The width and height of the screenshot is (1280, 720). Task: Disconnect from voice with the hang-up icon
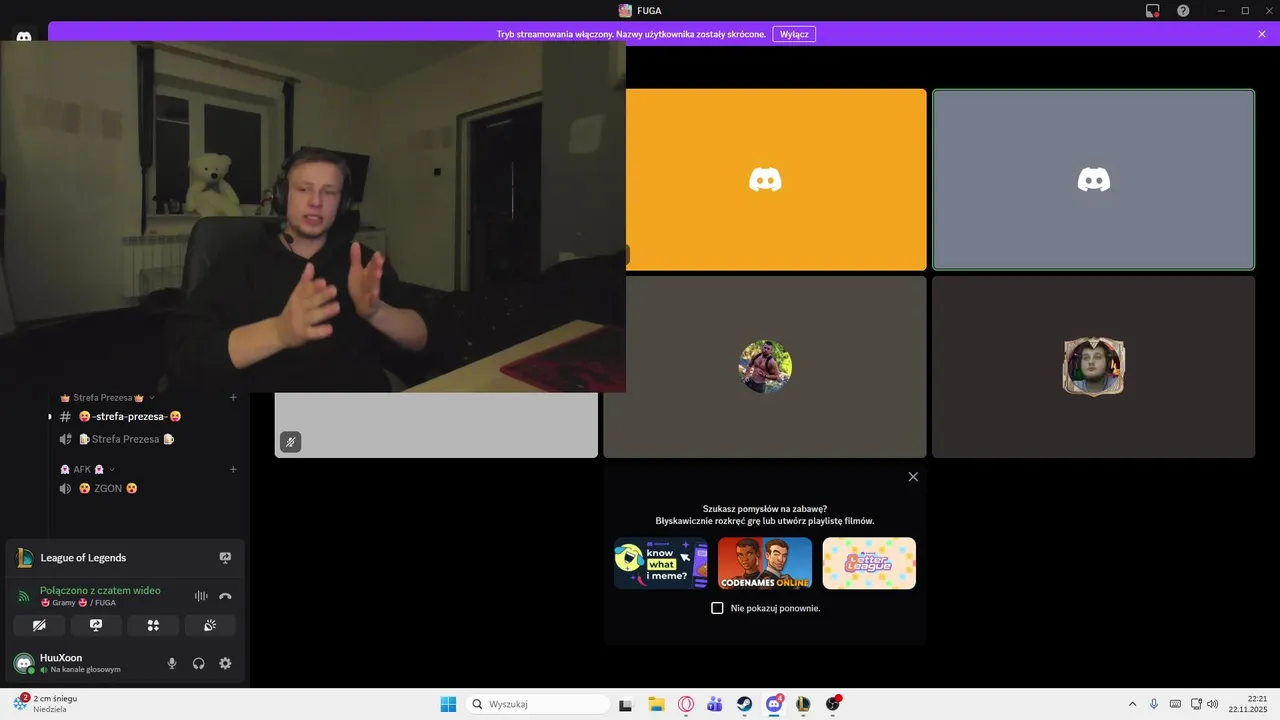click(x=225, y=596)
